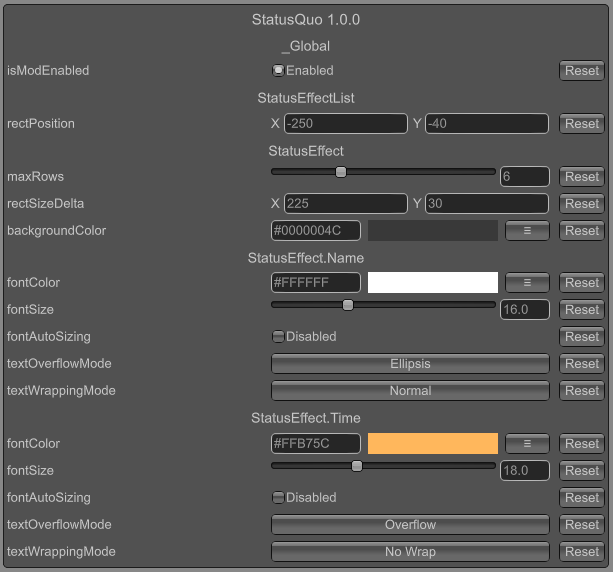Reset StatusEffect.Name textOverflowMode

[x=582, y=364]
